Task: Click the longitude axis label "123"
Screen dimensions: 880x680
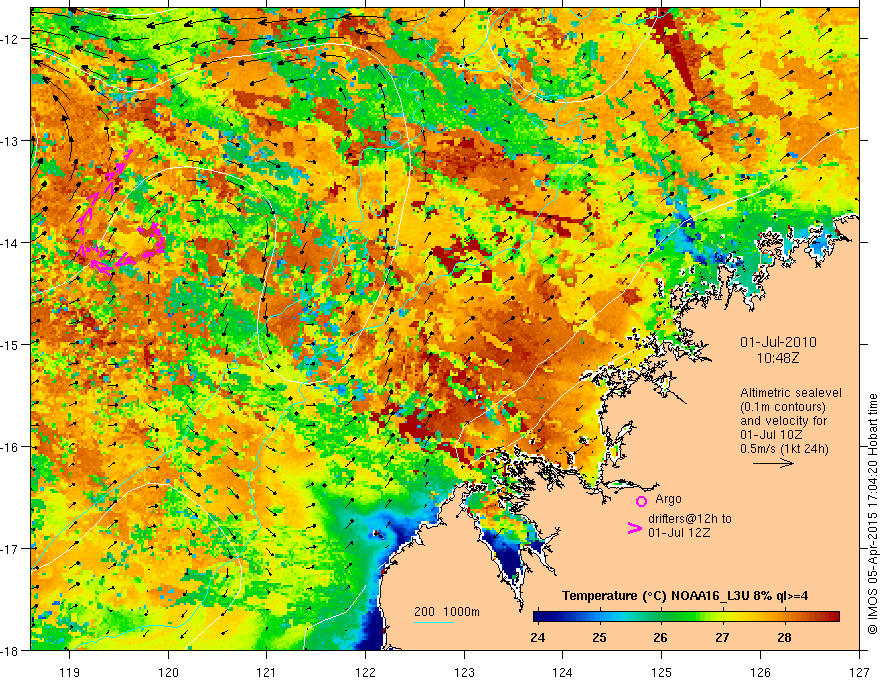Action: coord(464,672)
